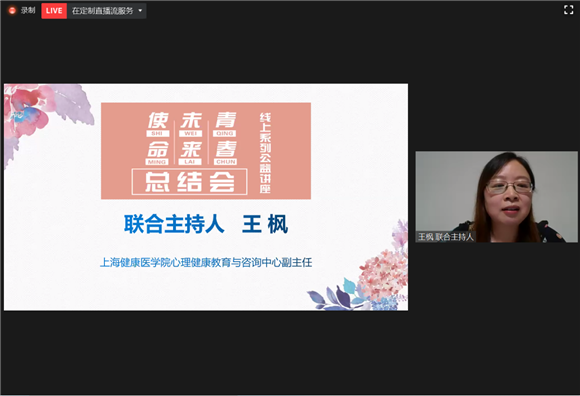Screen dimensions: 580x396
Task: Click the 录制 recording text
Action: pyautogui.click(x=28, y=10)
